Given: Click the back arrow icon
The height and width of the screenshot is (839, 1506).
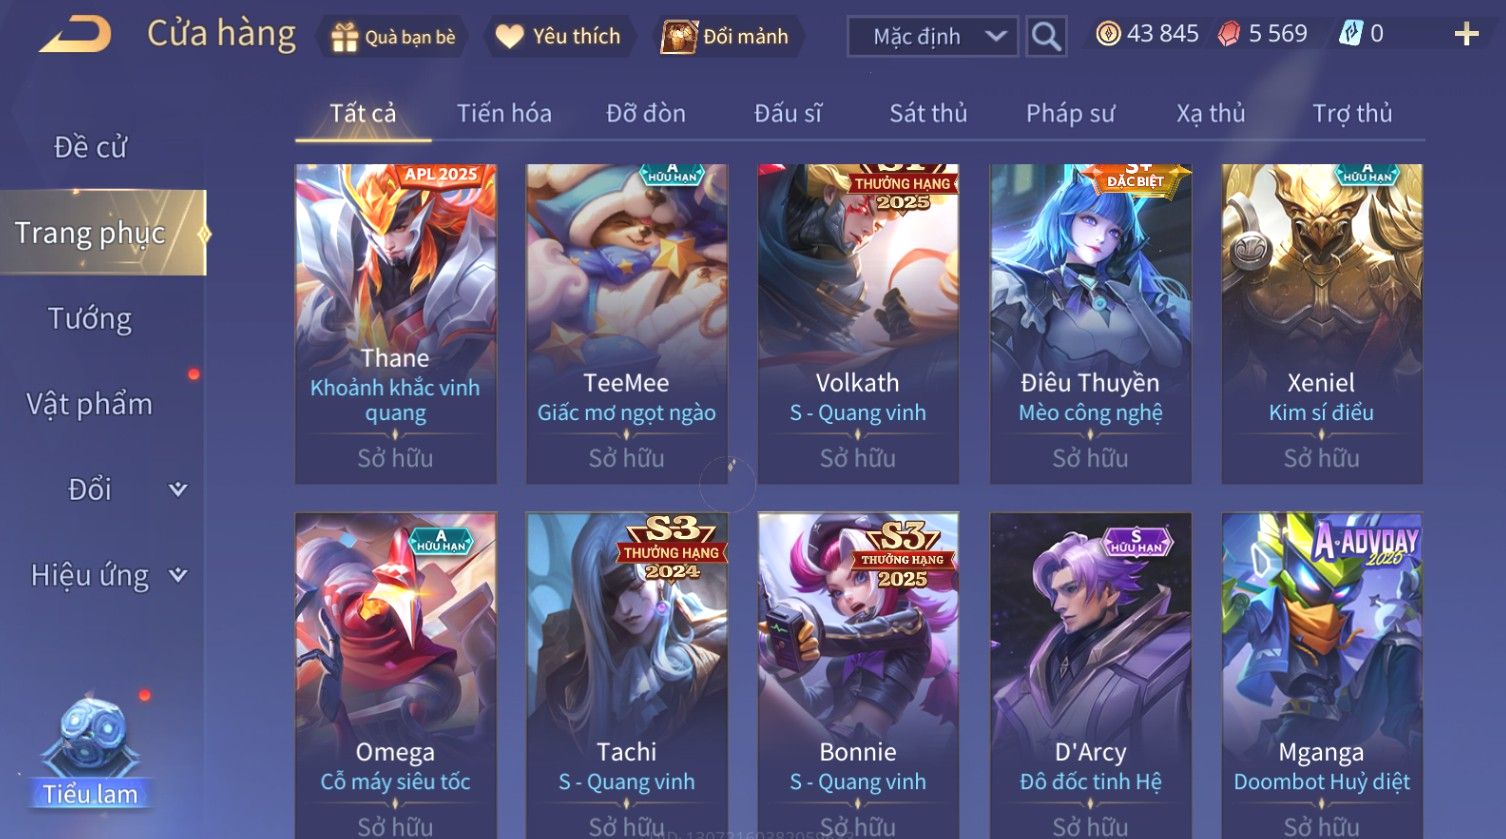Looking at the screenshot, I should click(76, 35).
